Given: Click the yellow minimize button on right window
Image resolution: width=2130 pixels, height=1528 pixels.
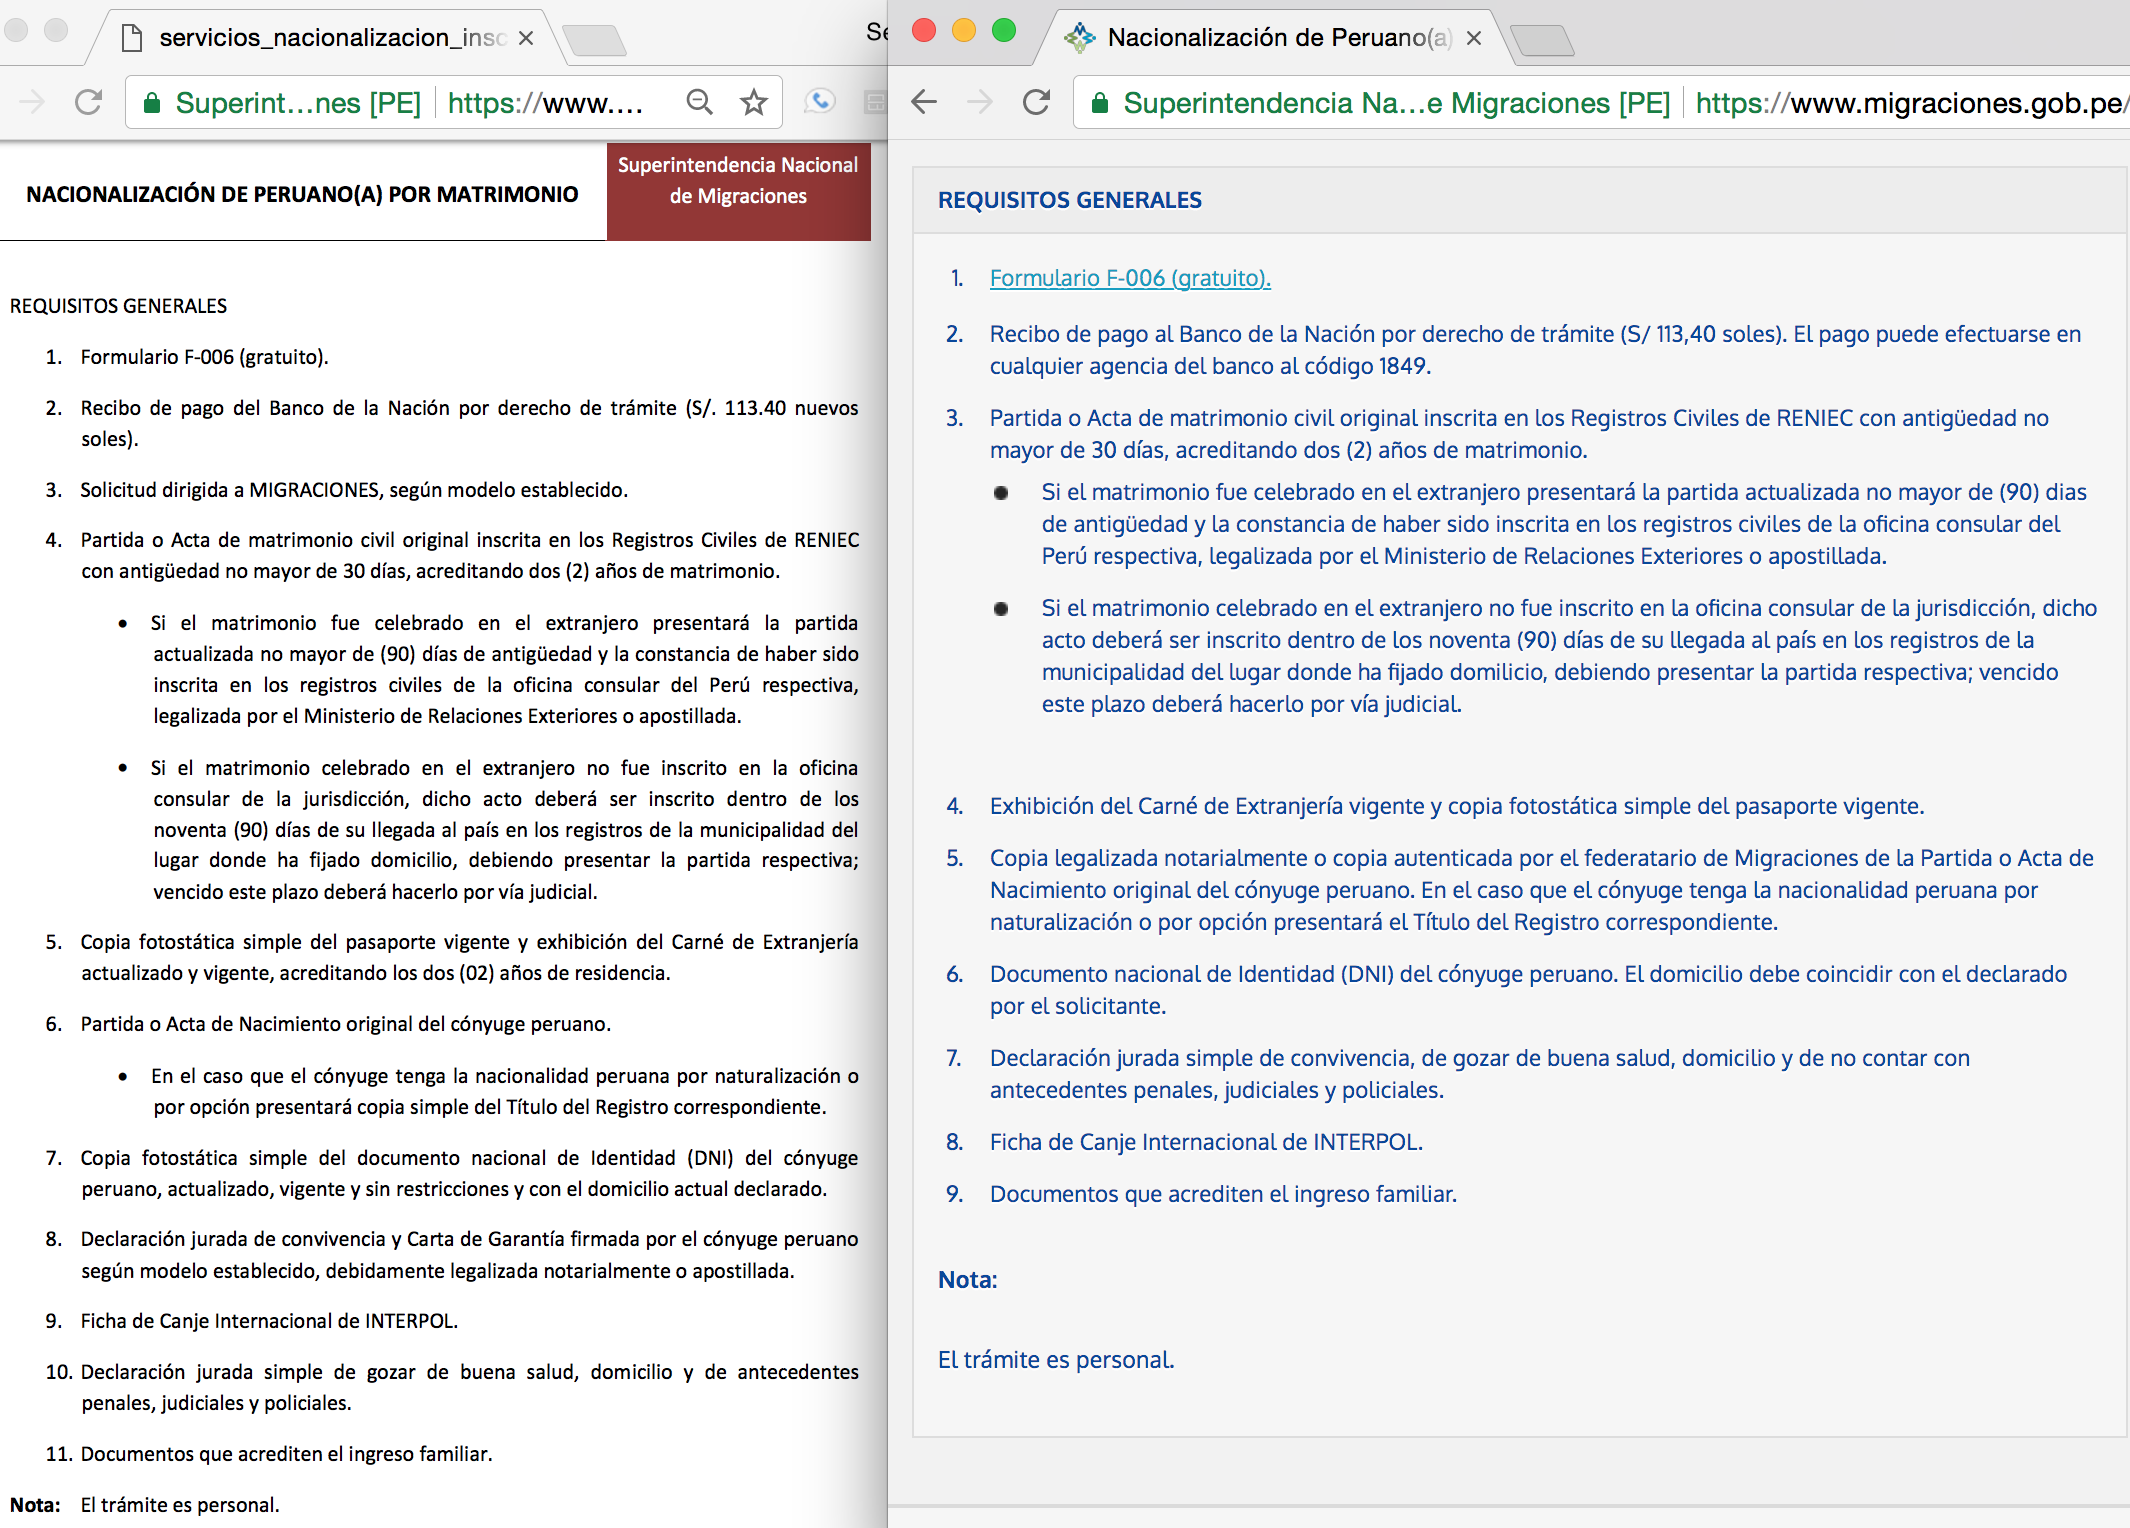Looking at the screenshot, I should pyautogui.click(x=964, y=31).
